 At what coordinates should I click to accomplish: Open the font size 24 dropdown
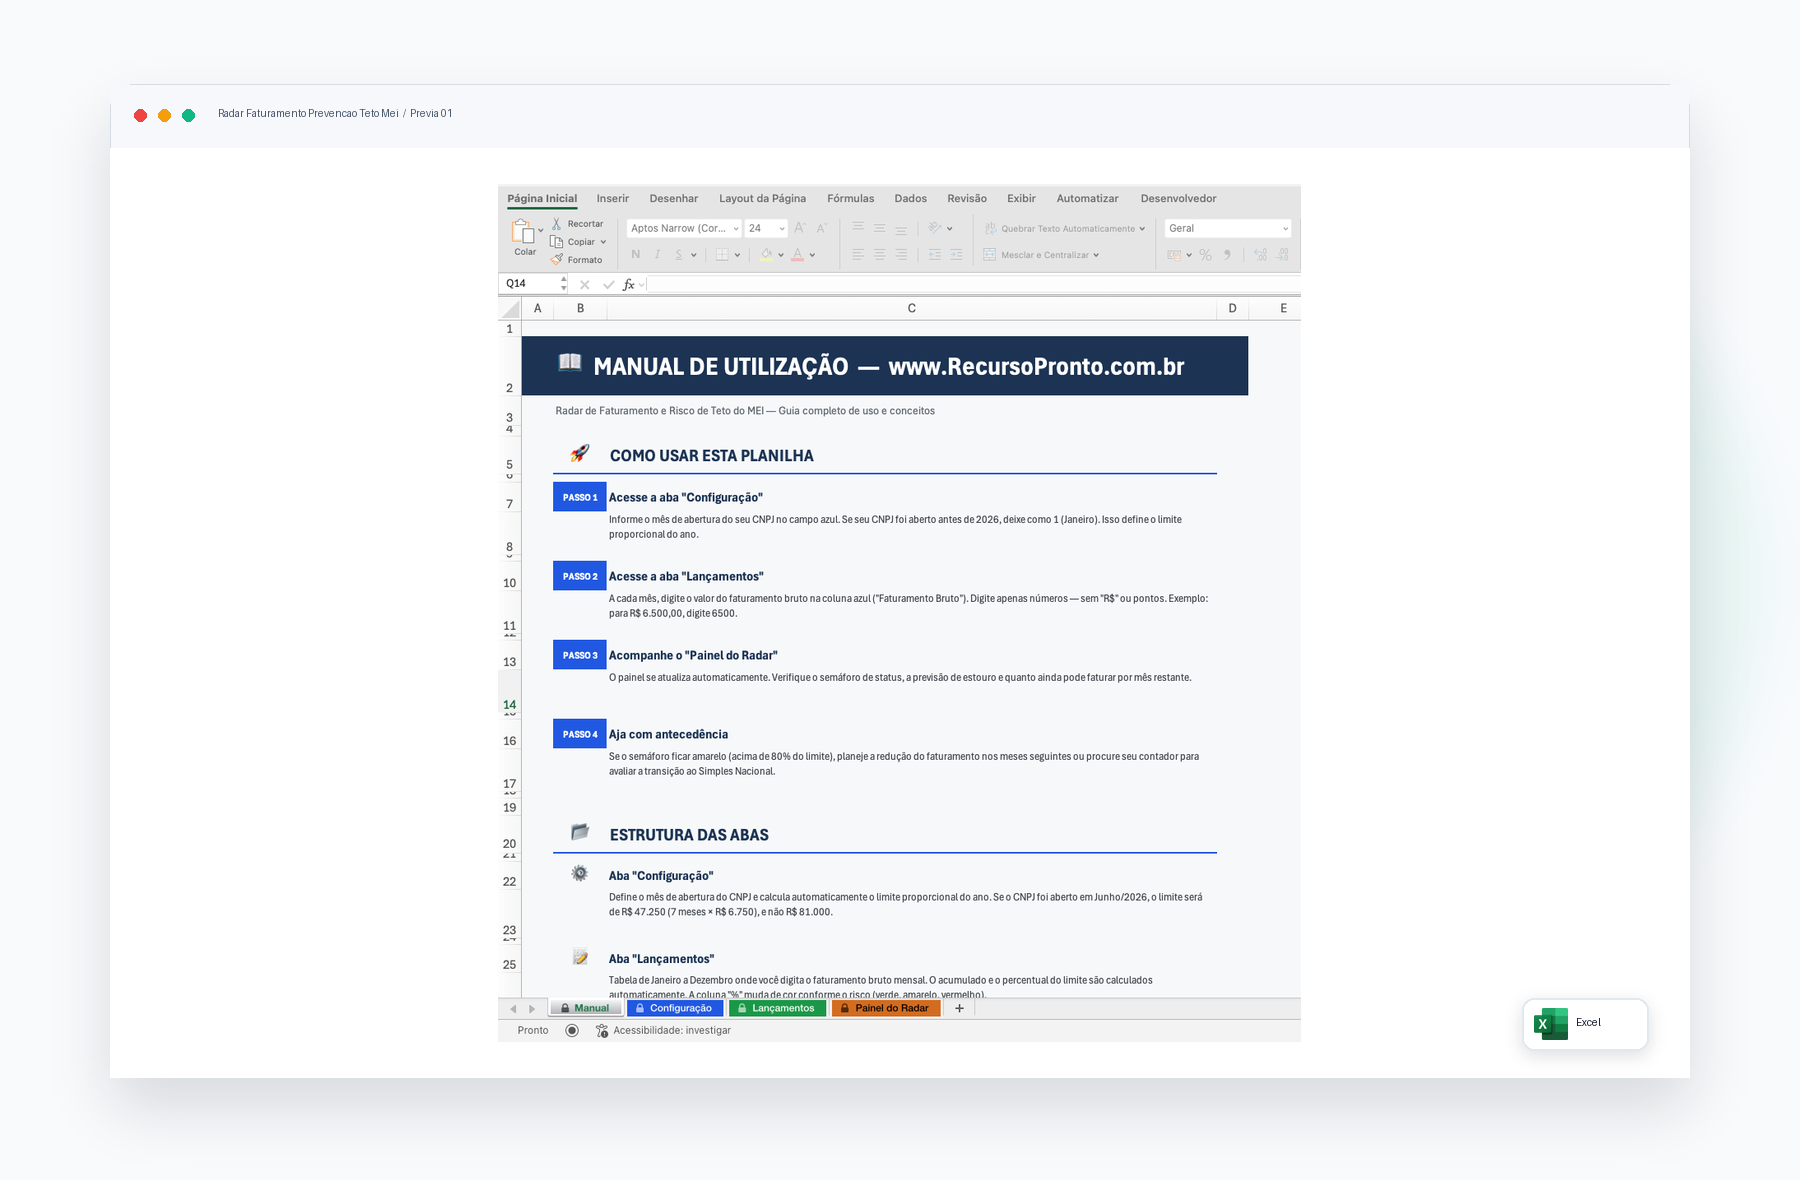pyautogui.click(x=782, y=229)
